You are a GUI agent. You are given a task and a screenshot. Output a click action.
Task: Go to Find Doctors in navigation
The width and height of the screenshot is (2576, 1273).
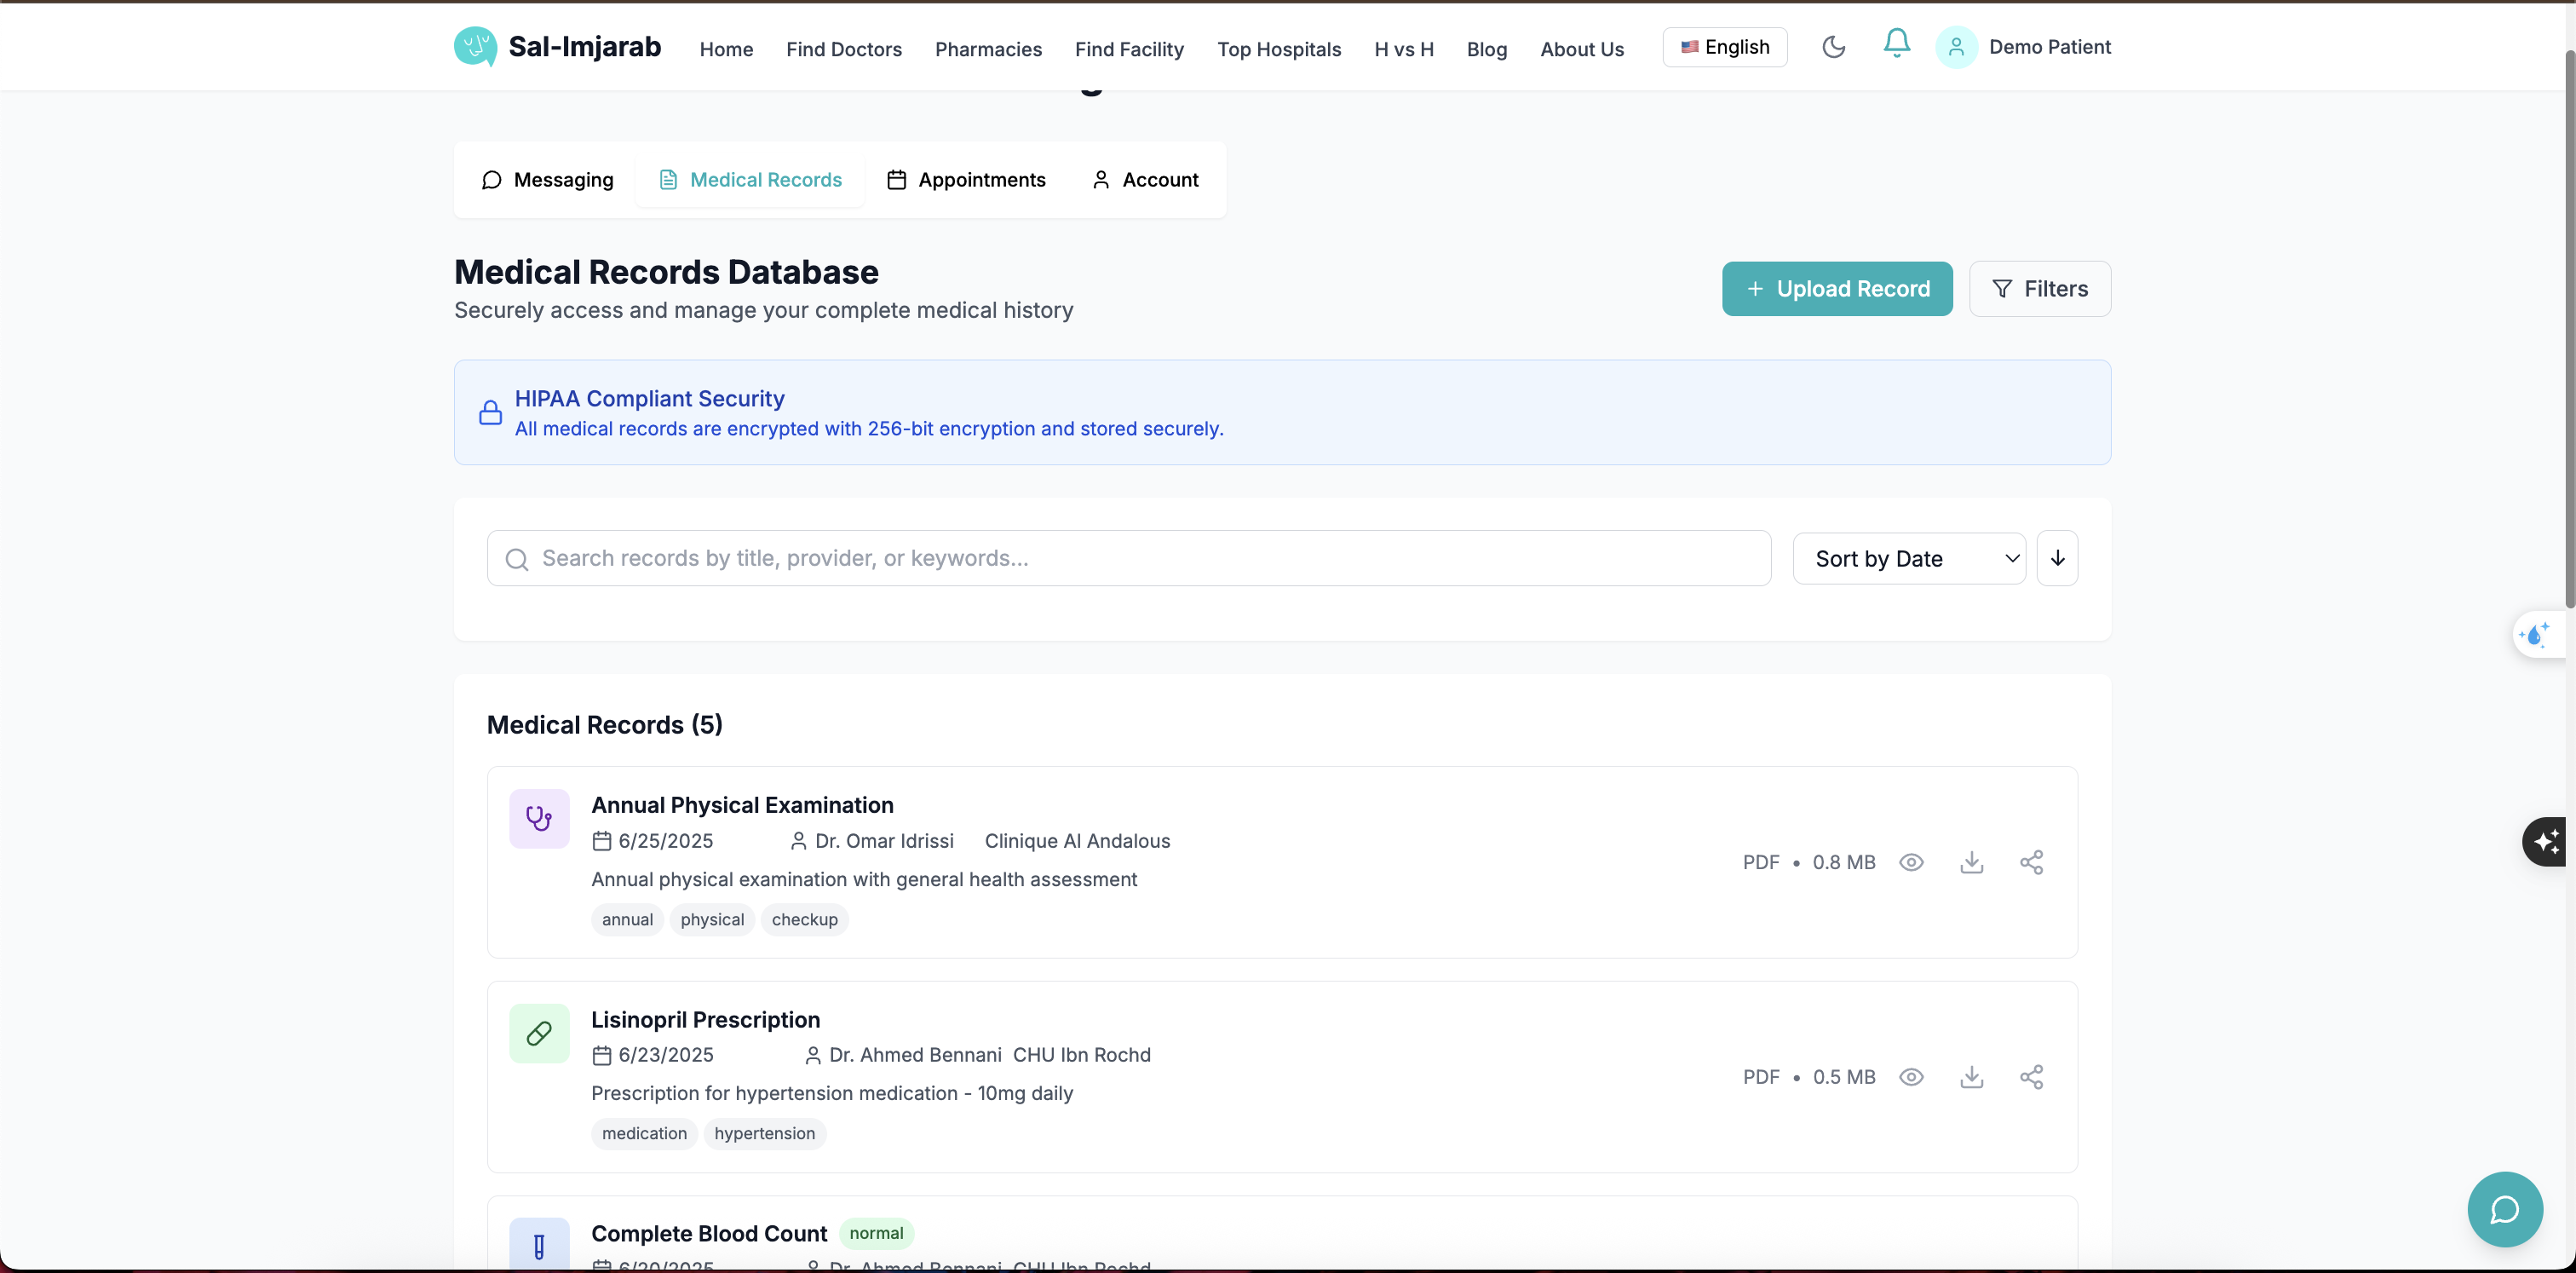[843, 49]
